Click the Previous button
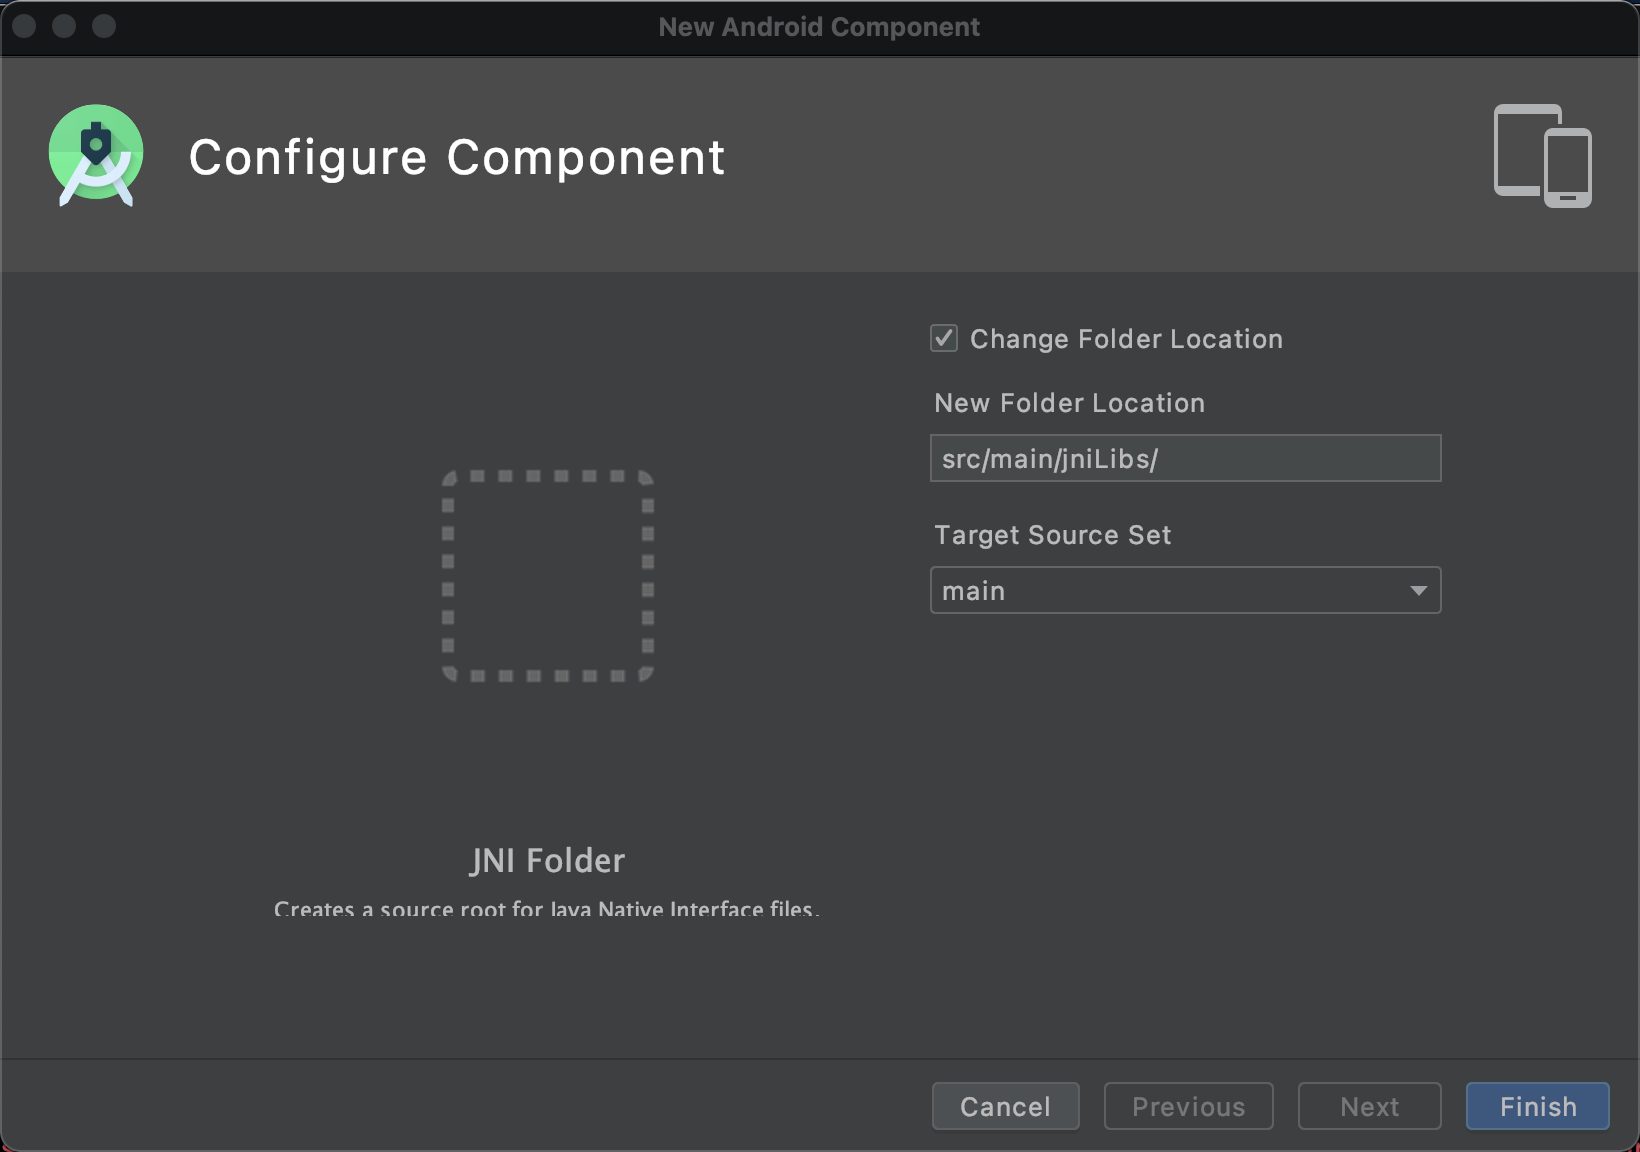Image resolution: width=1640 pixels, height=1152 pixels. (x=1188, y=1106)
